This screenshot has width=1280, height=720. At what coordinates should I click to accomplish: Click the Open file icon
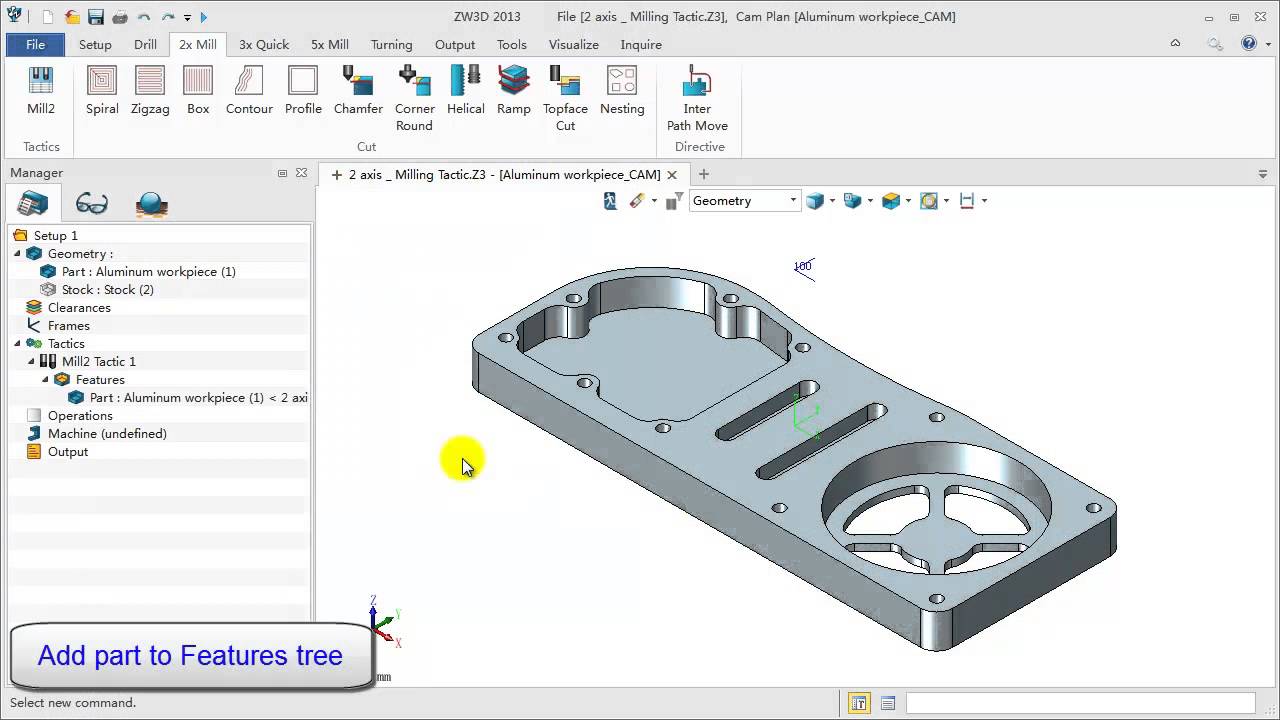point(72,17)
